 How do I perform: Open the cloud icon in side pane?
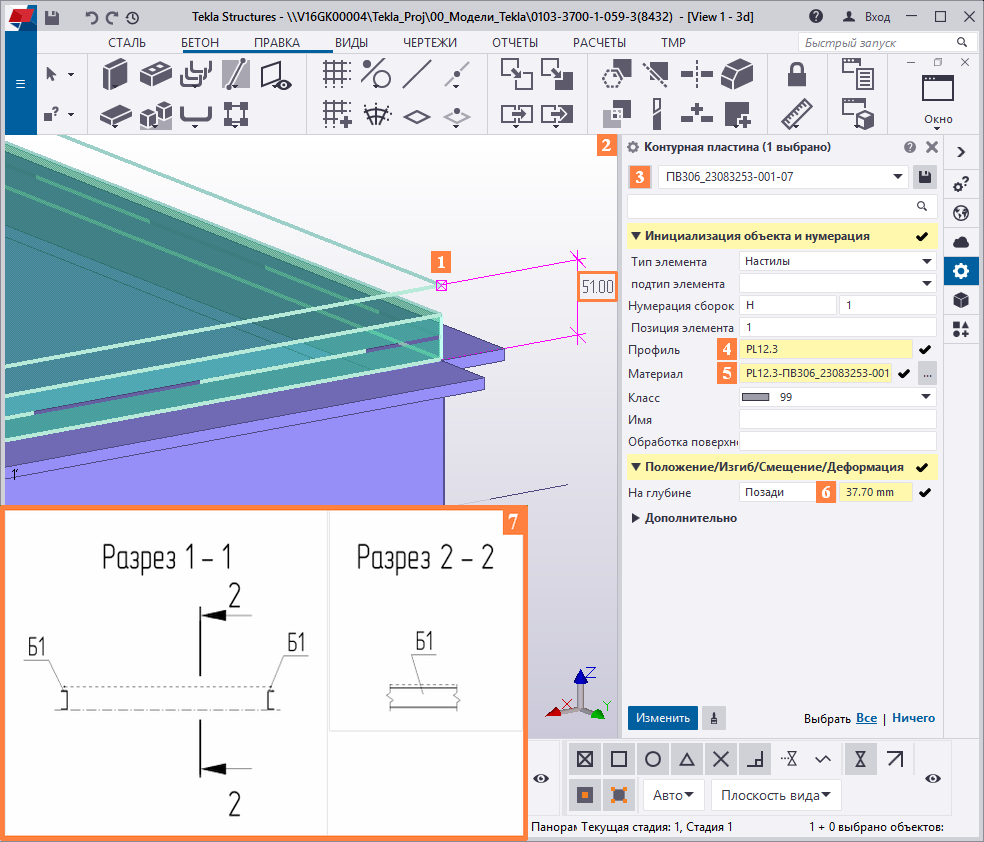coord(961,242)
